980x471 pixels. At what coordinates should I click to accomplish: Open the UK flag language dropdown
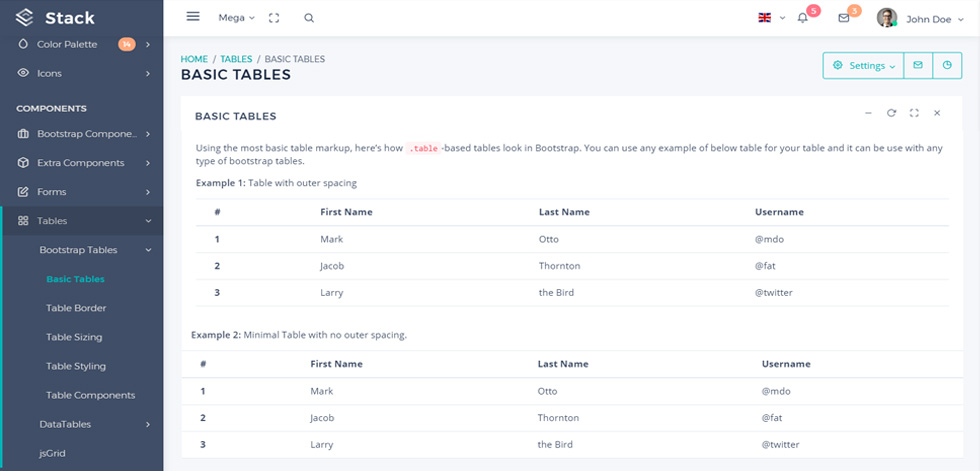point(771,18)
